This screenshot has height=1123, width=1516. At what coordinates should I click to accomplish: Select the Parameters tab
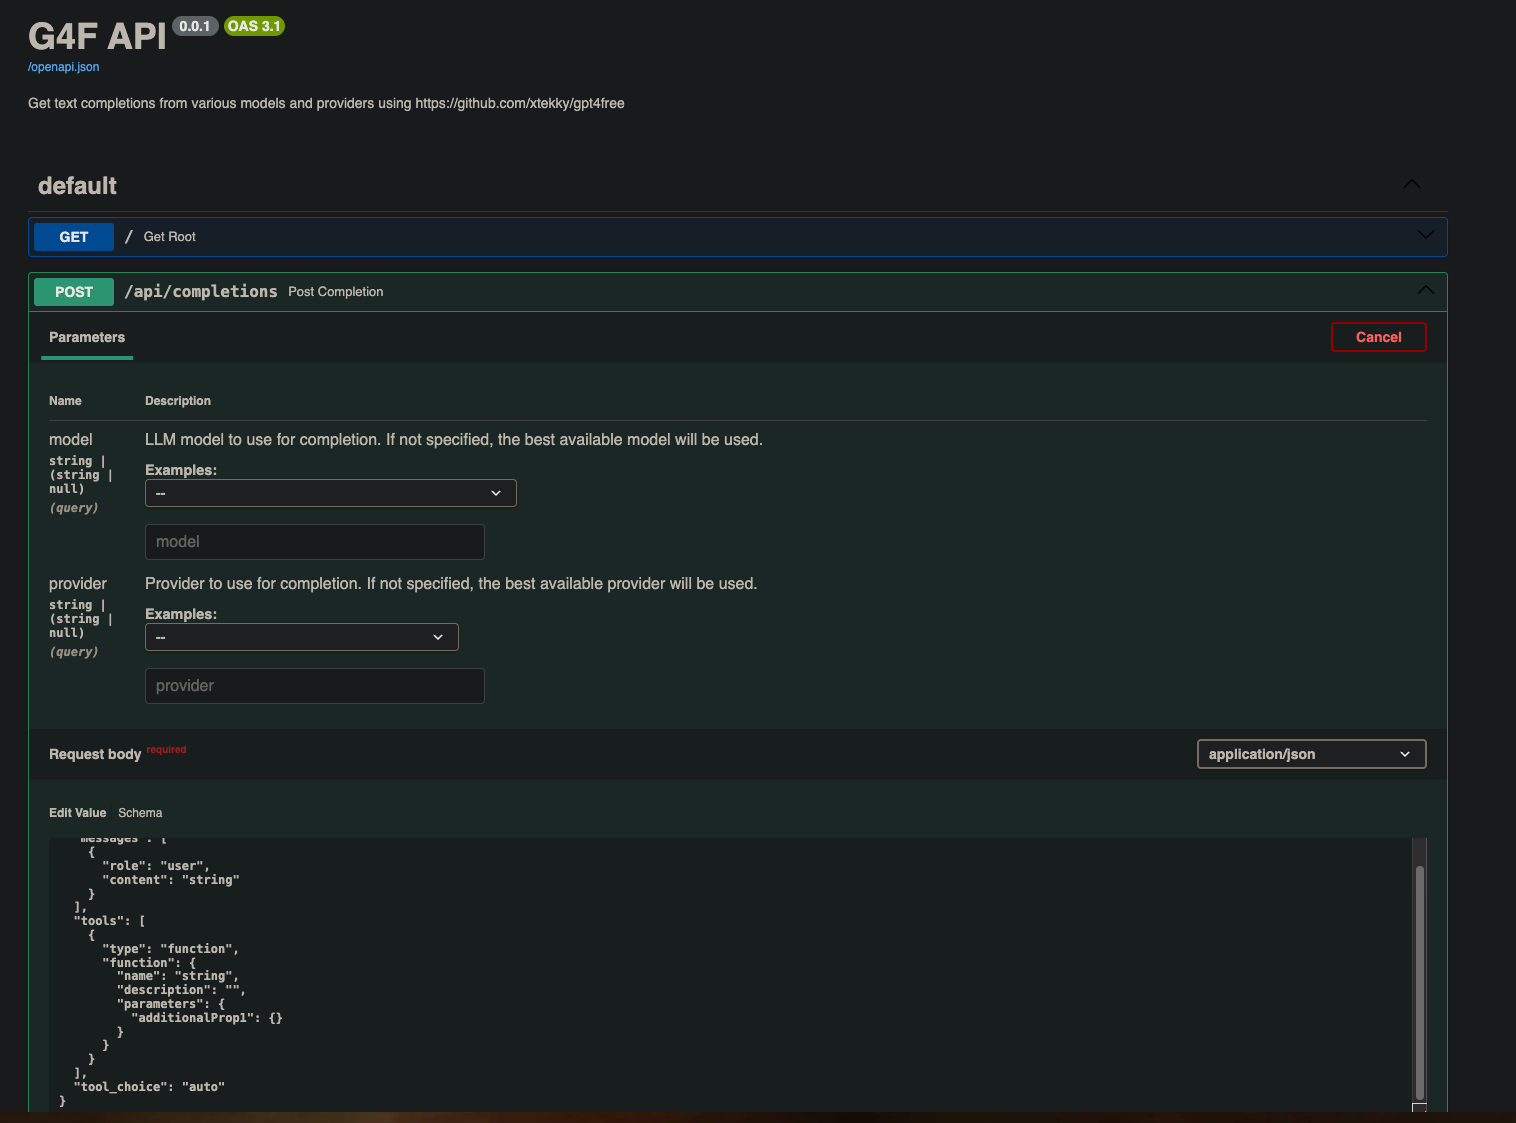pos(87,338)
